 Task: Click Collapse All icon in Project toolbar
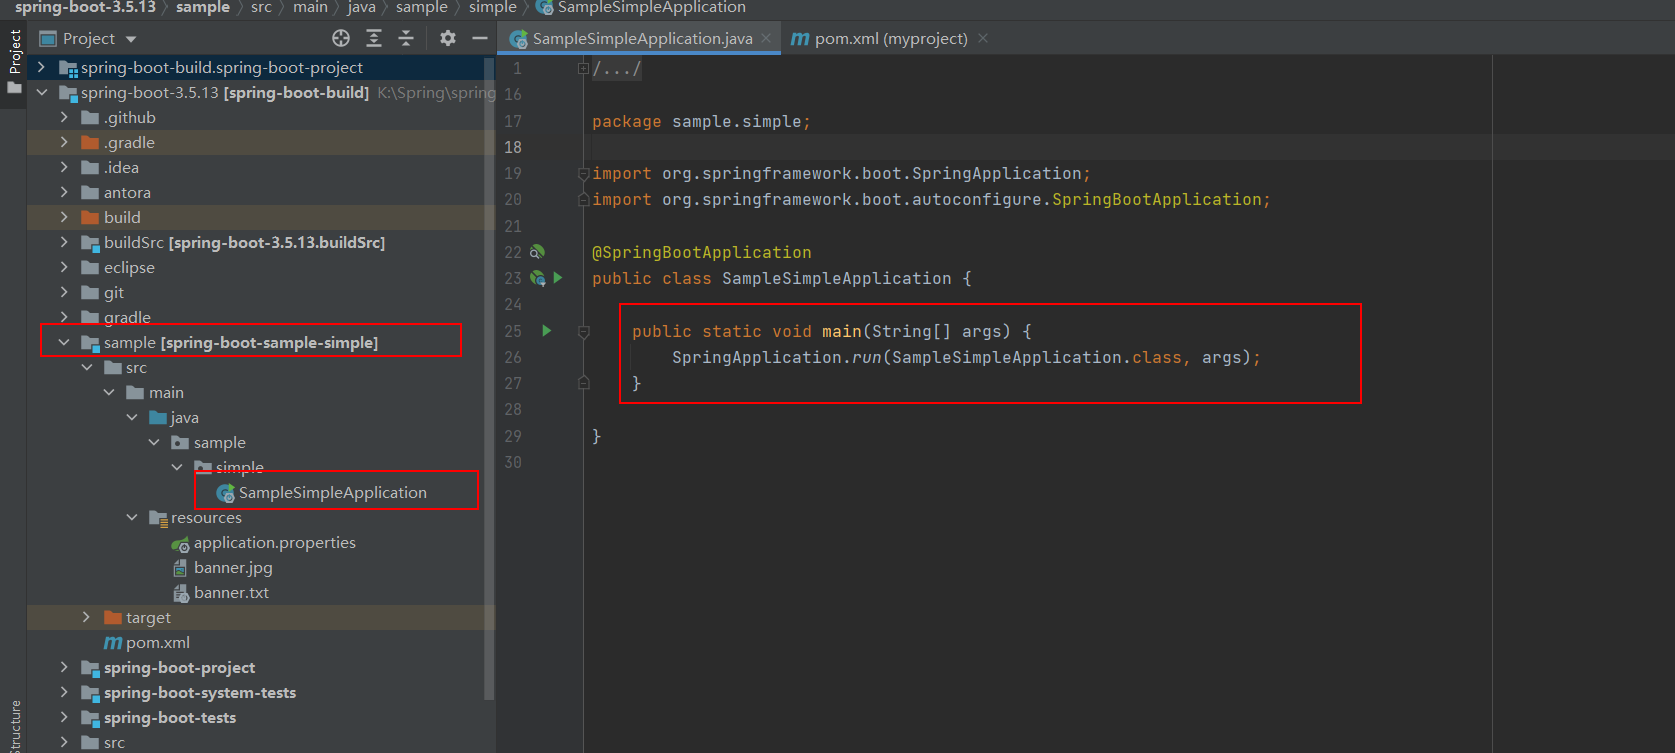406,38
